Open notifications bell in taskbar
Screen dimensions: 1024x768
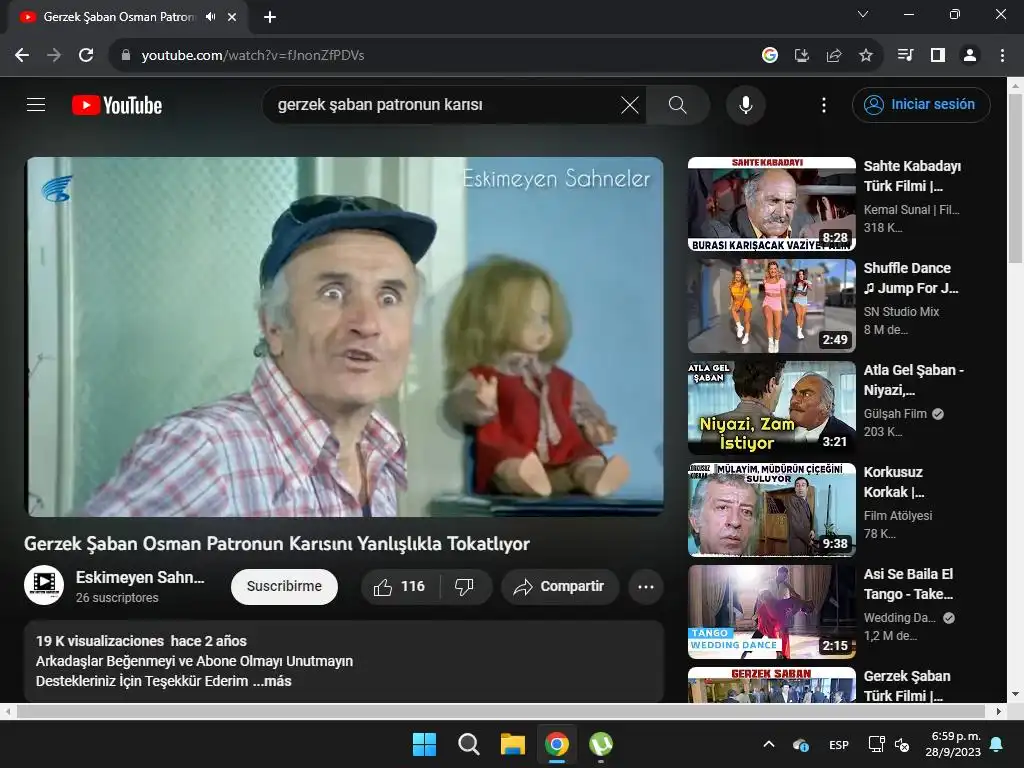click(997, 744)
